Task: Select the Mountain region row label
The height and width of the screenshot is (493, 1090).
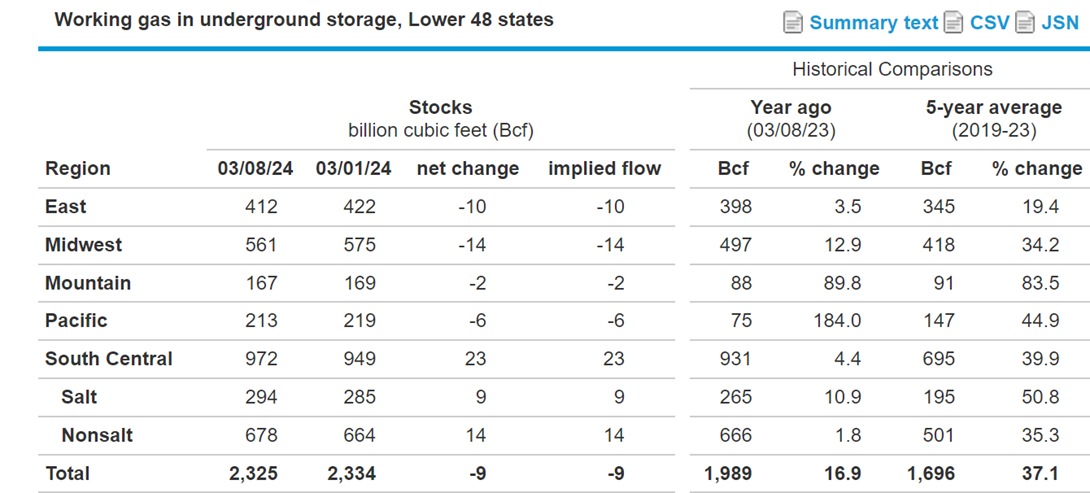Action: coord(88,283)
